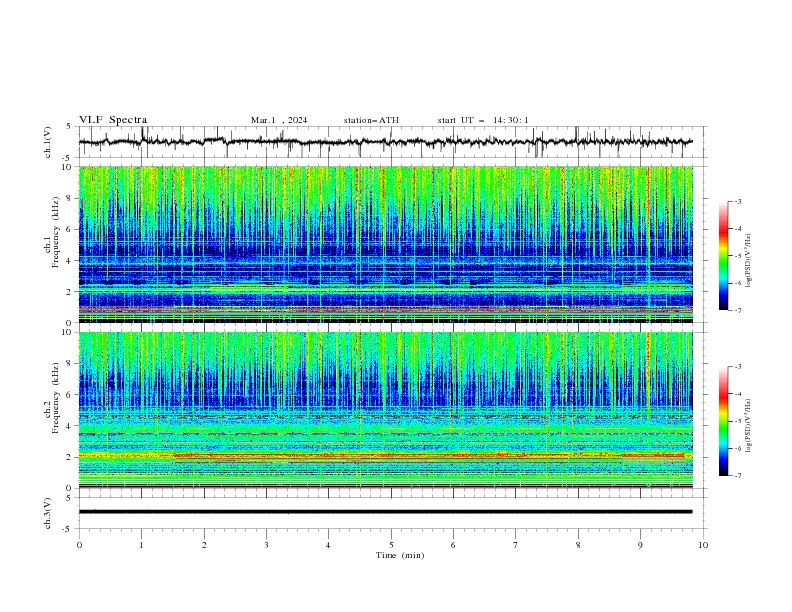Click the time axis tick label "2"
Viewport: 792px width, 612px height.
pos(204,545)
